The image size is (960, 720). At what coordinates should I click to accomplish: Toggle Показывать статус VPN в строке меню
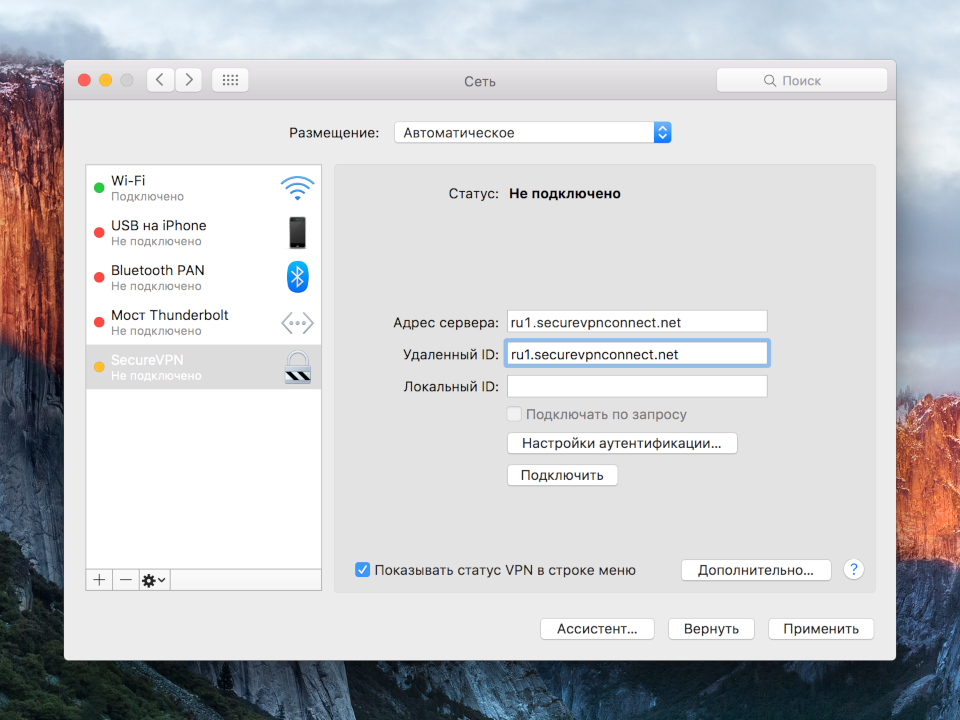(x=362, y=570)
